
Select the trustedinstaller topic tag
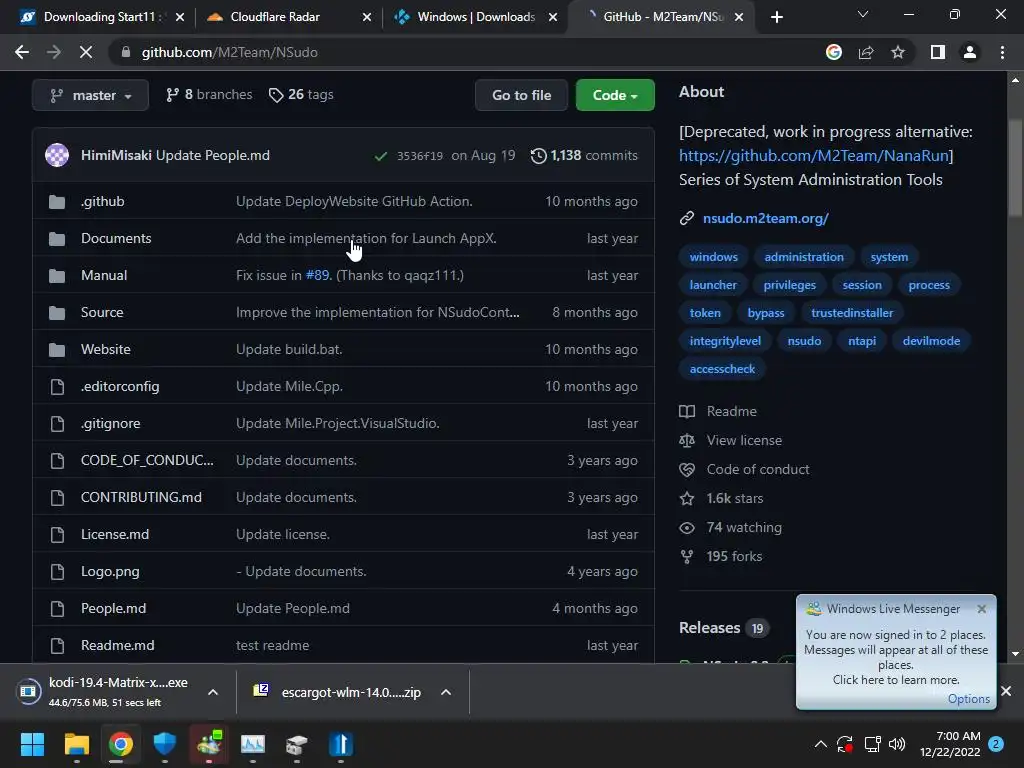[852, 313]
